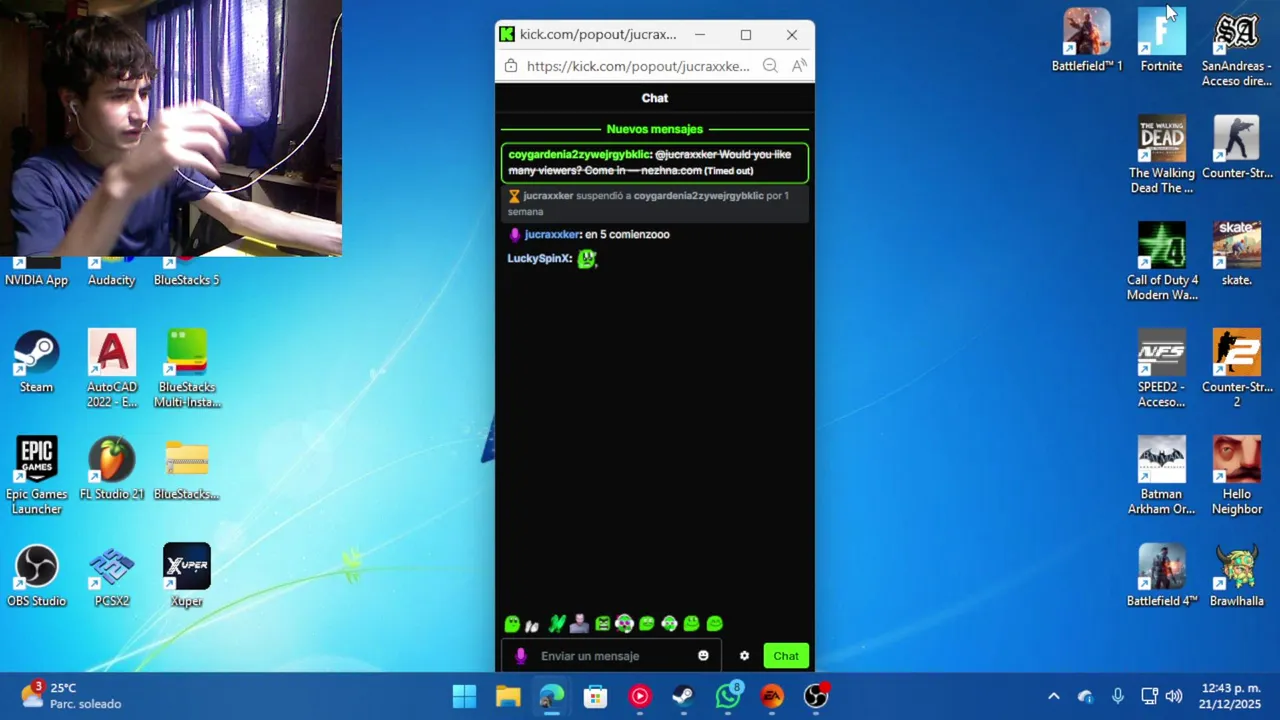Open Battlefield 4 desktop shortcut

click(x=1161, y=576)
